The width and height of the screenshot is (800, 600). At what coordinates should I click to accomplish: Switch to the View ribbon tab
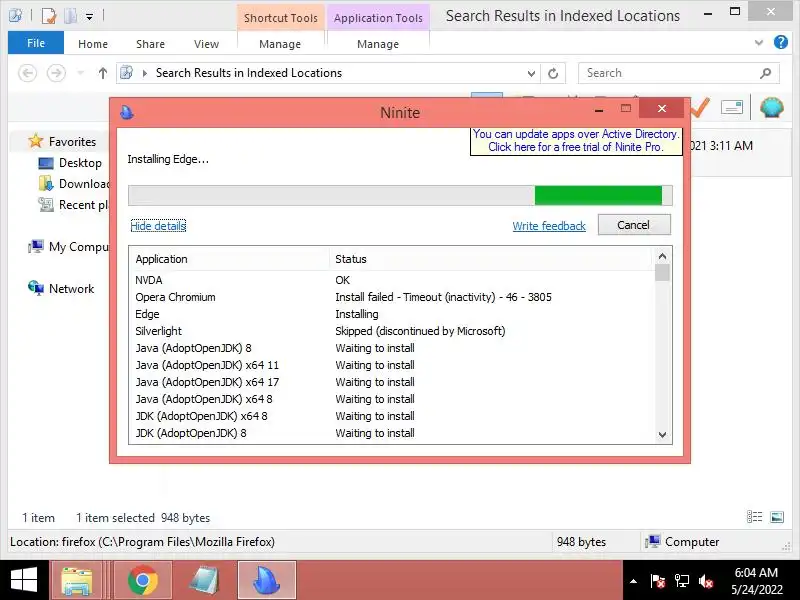click(x=206, y=44)
